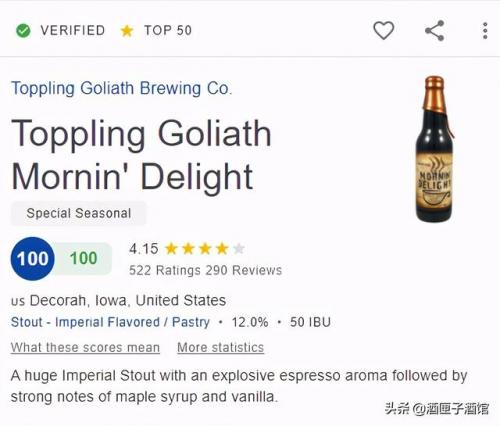Click the fifth gray rating star
500x426 pixels.
(239, 249)
